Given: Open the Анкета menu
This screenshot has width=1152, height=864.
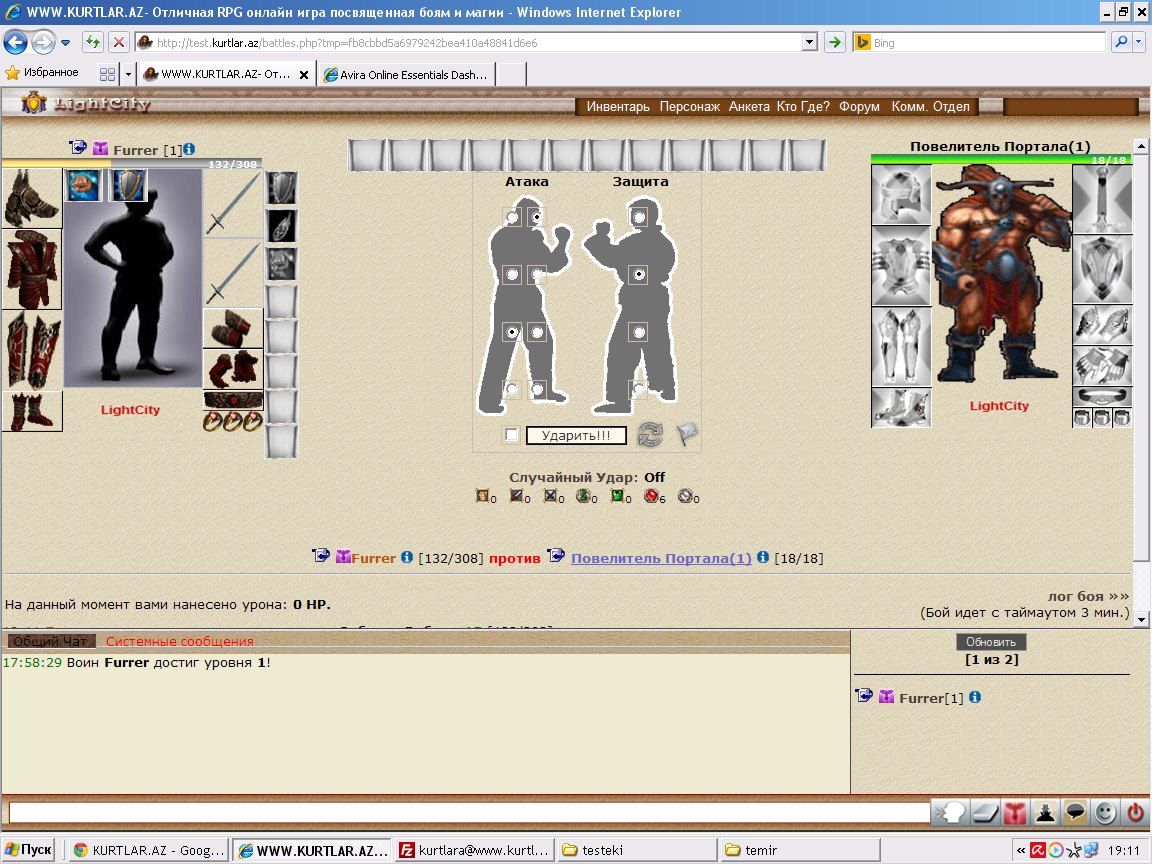Looking at the screenshot, I should pos(749,107).
